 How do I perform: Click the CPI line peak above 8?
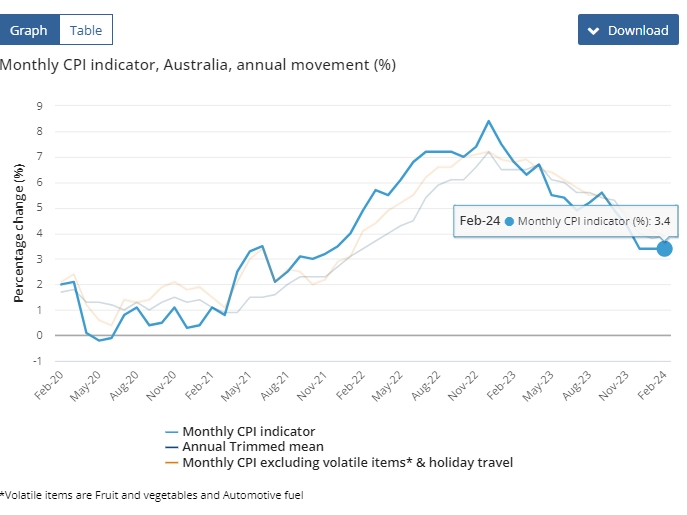click(x=488, y=121)
